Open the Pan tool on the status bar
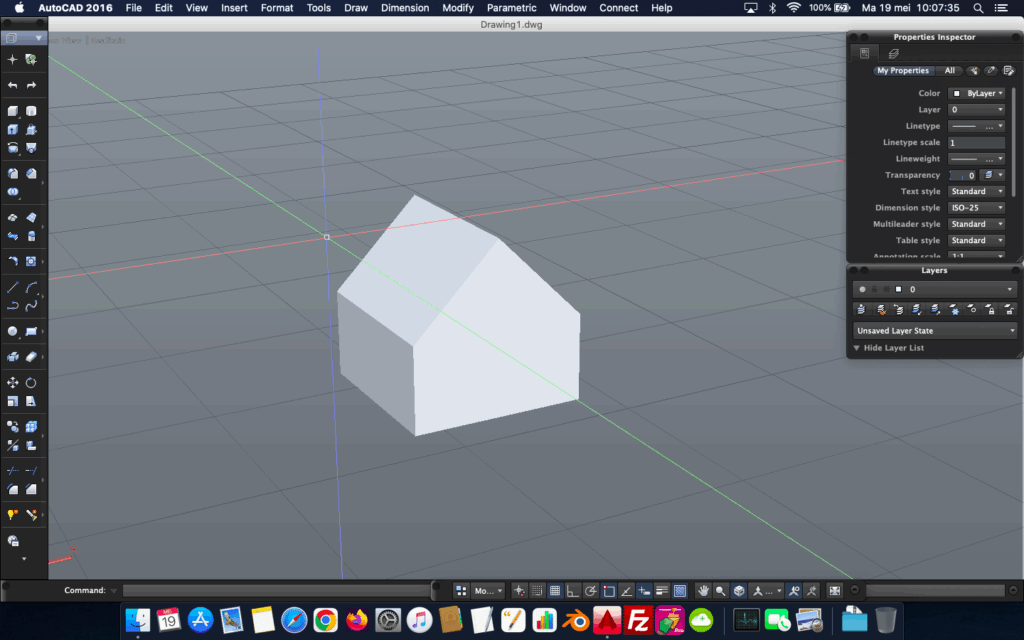The image size is (1024, 640). 703,590
